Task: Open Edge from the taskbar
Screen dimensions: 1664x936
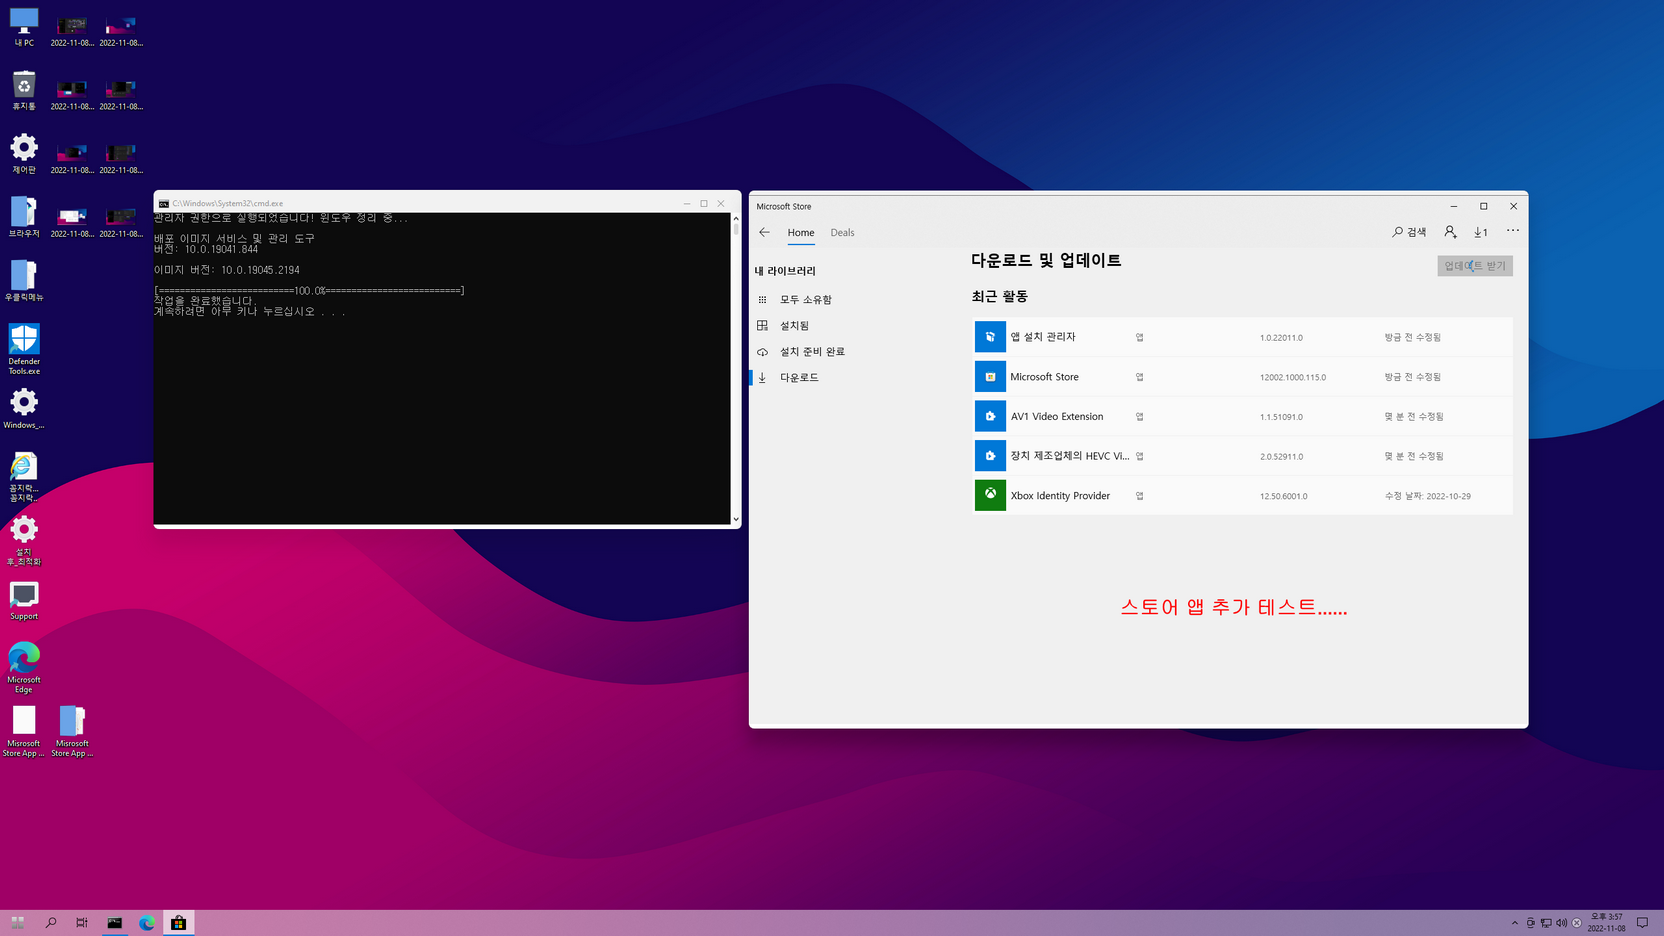Action: (147, 923)
